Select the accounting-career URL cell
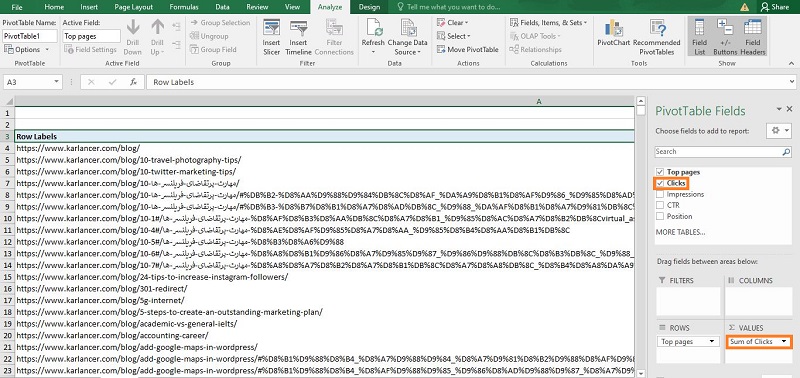This screenshot has height=378, width=800. [324, 336]
